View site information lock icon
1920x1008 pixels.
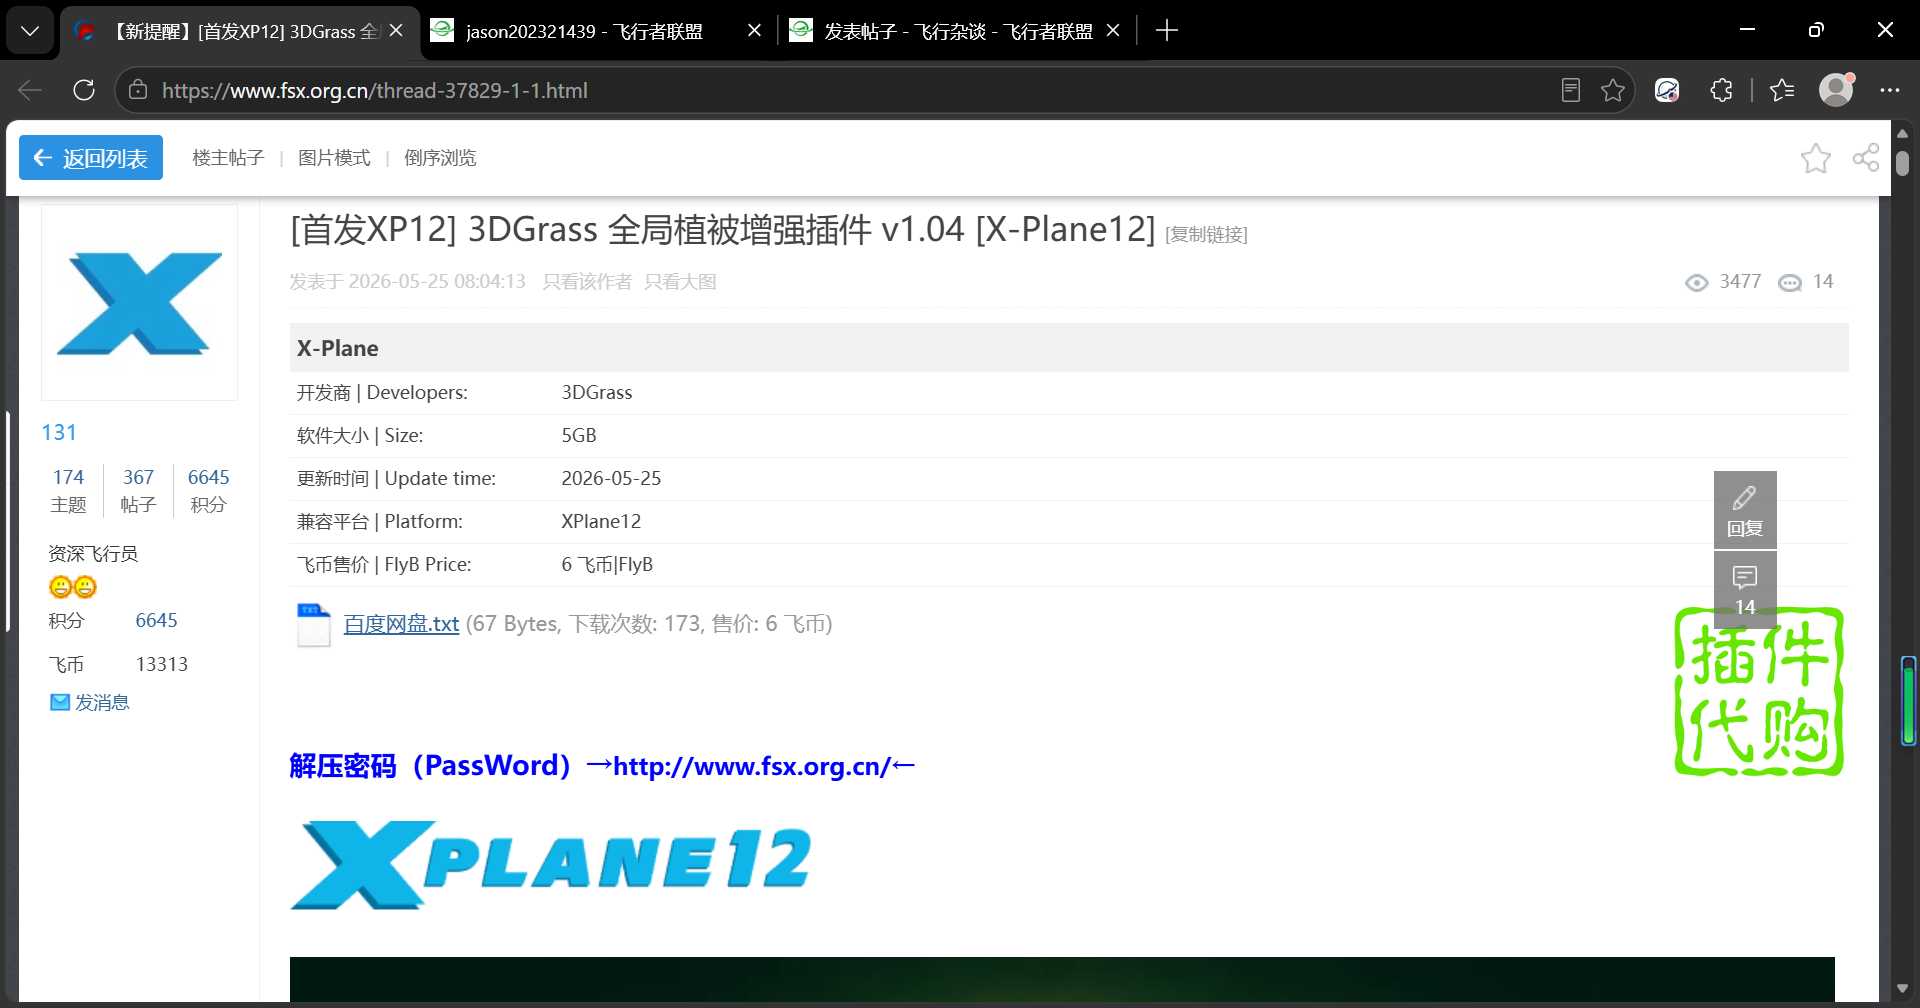coord(138,90)
